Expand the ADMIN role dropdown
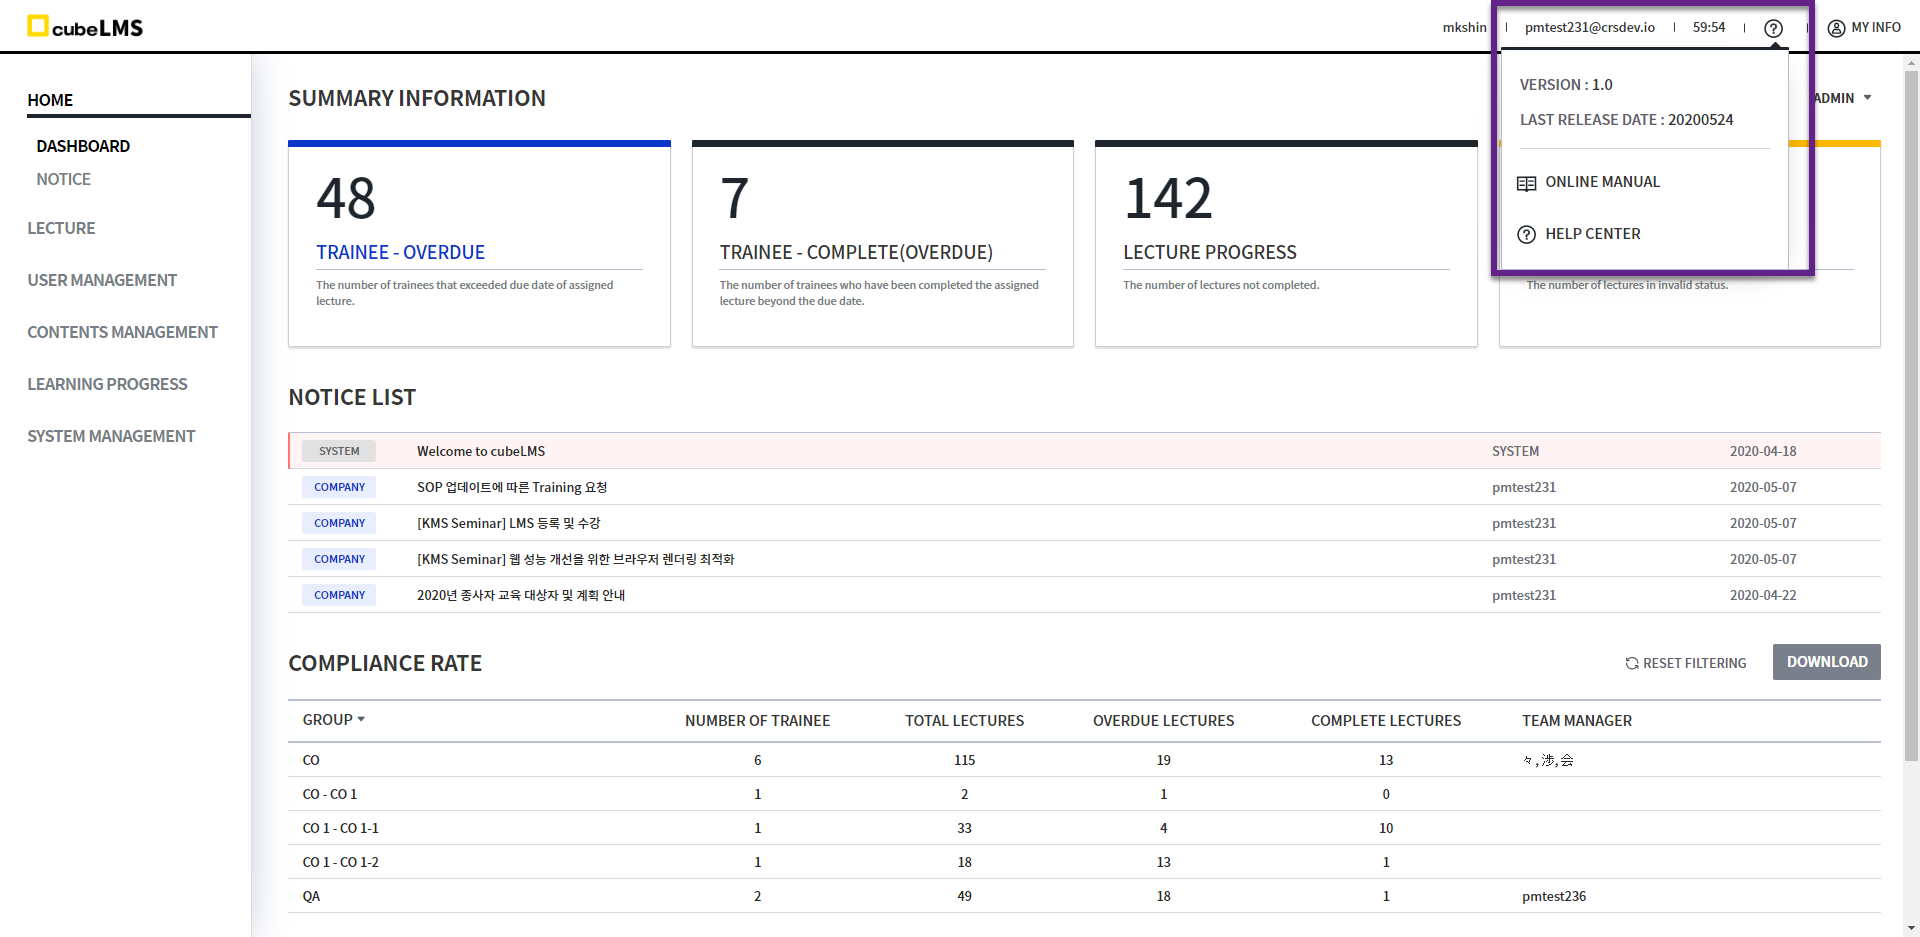Viewport: 1920px width, 937px height. click(x=1866, y=98)
